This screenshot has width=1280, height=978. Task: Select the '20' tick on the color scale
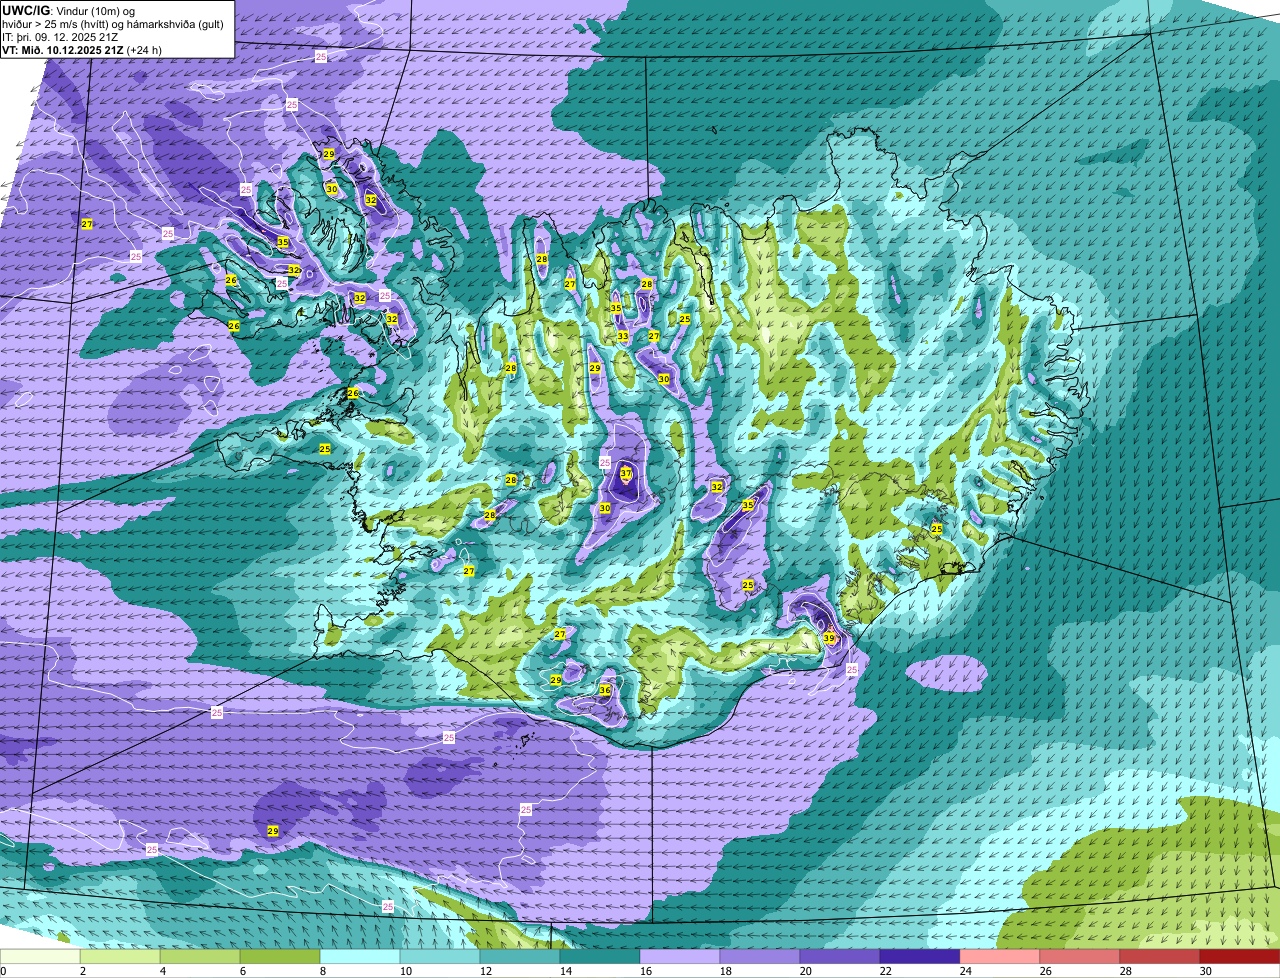pyautogui.click(x=805, y=971)
